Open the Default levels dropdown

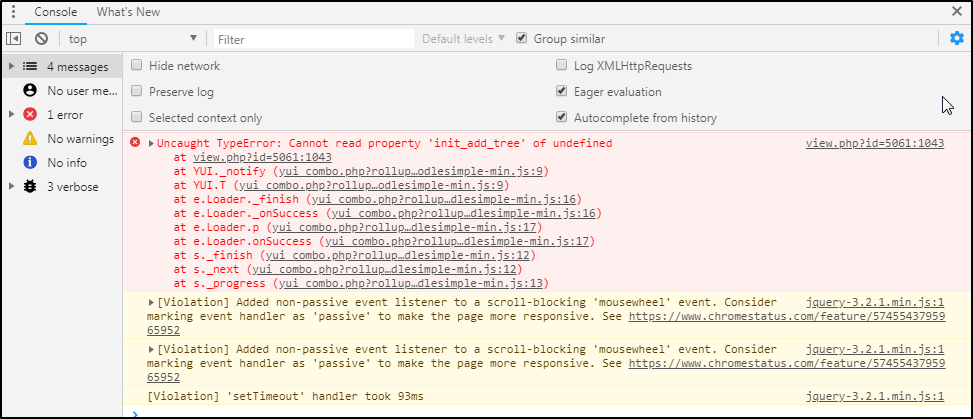pos(463,39)
